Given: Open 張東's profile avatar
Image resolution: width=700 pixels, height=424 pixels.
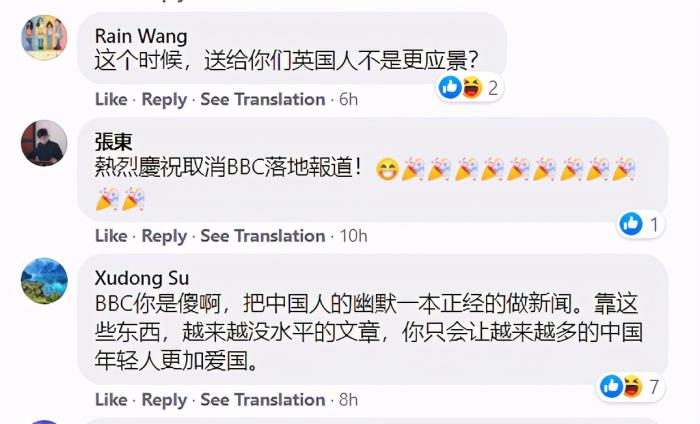Looking at the screenshot, I should 44,143.
